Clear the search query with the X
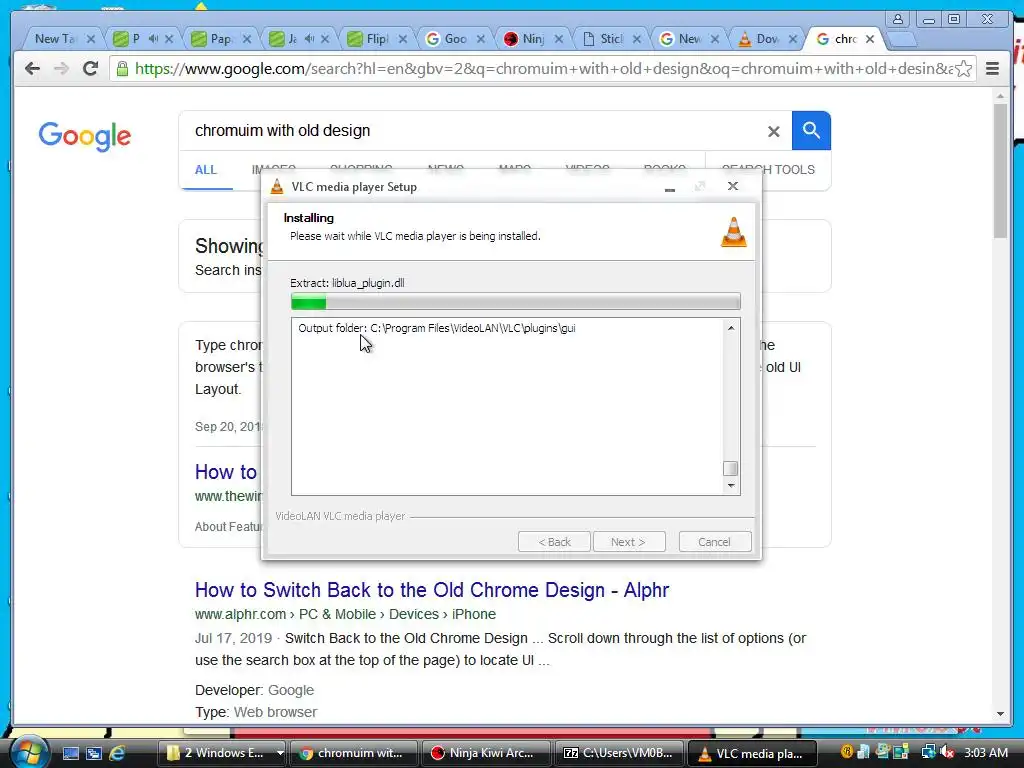Viewport: 1024px width, 768px height. pyautogui.click(x=774, y=131)
